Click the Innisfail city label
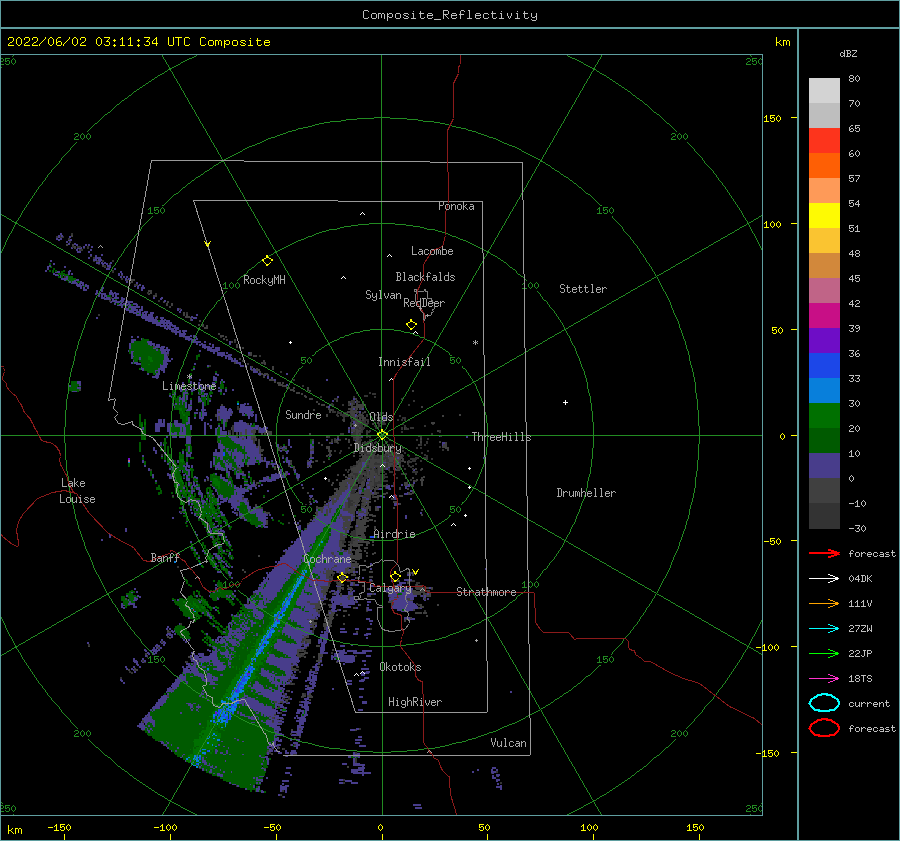Image resolution: width=900 pixels, height=841 pixels. pos(404,362)
